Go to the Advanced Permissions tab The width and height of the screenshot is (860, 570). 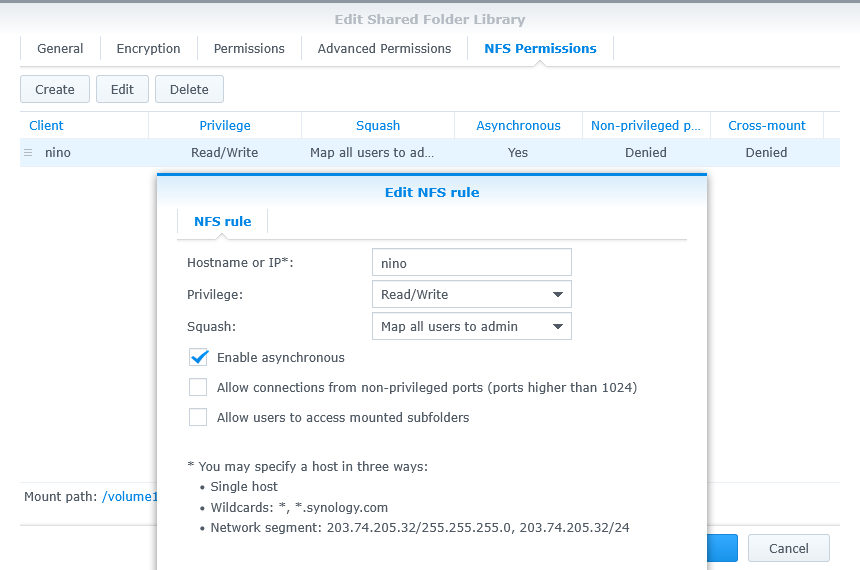(x=384, y=48)
